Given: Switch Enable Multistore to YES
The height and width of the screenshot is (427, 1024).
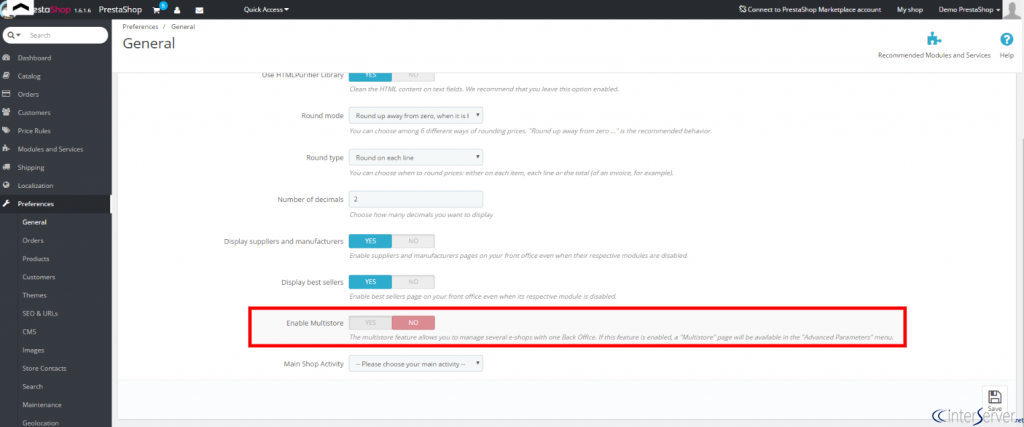Looking at the screenshot, I should [370, 323].
